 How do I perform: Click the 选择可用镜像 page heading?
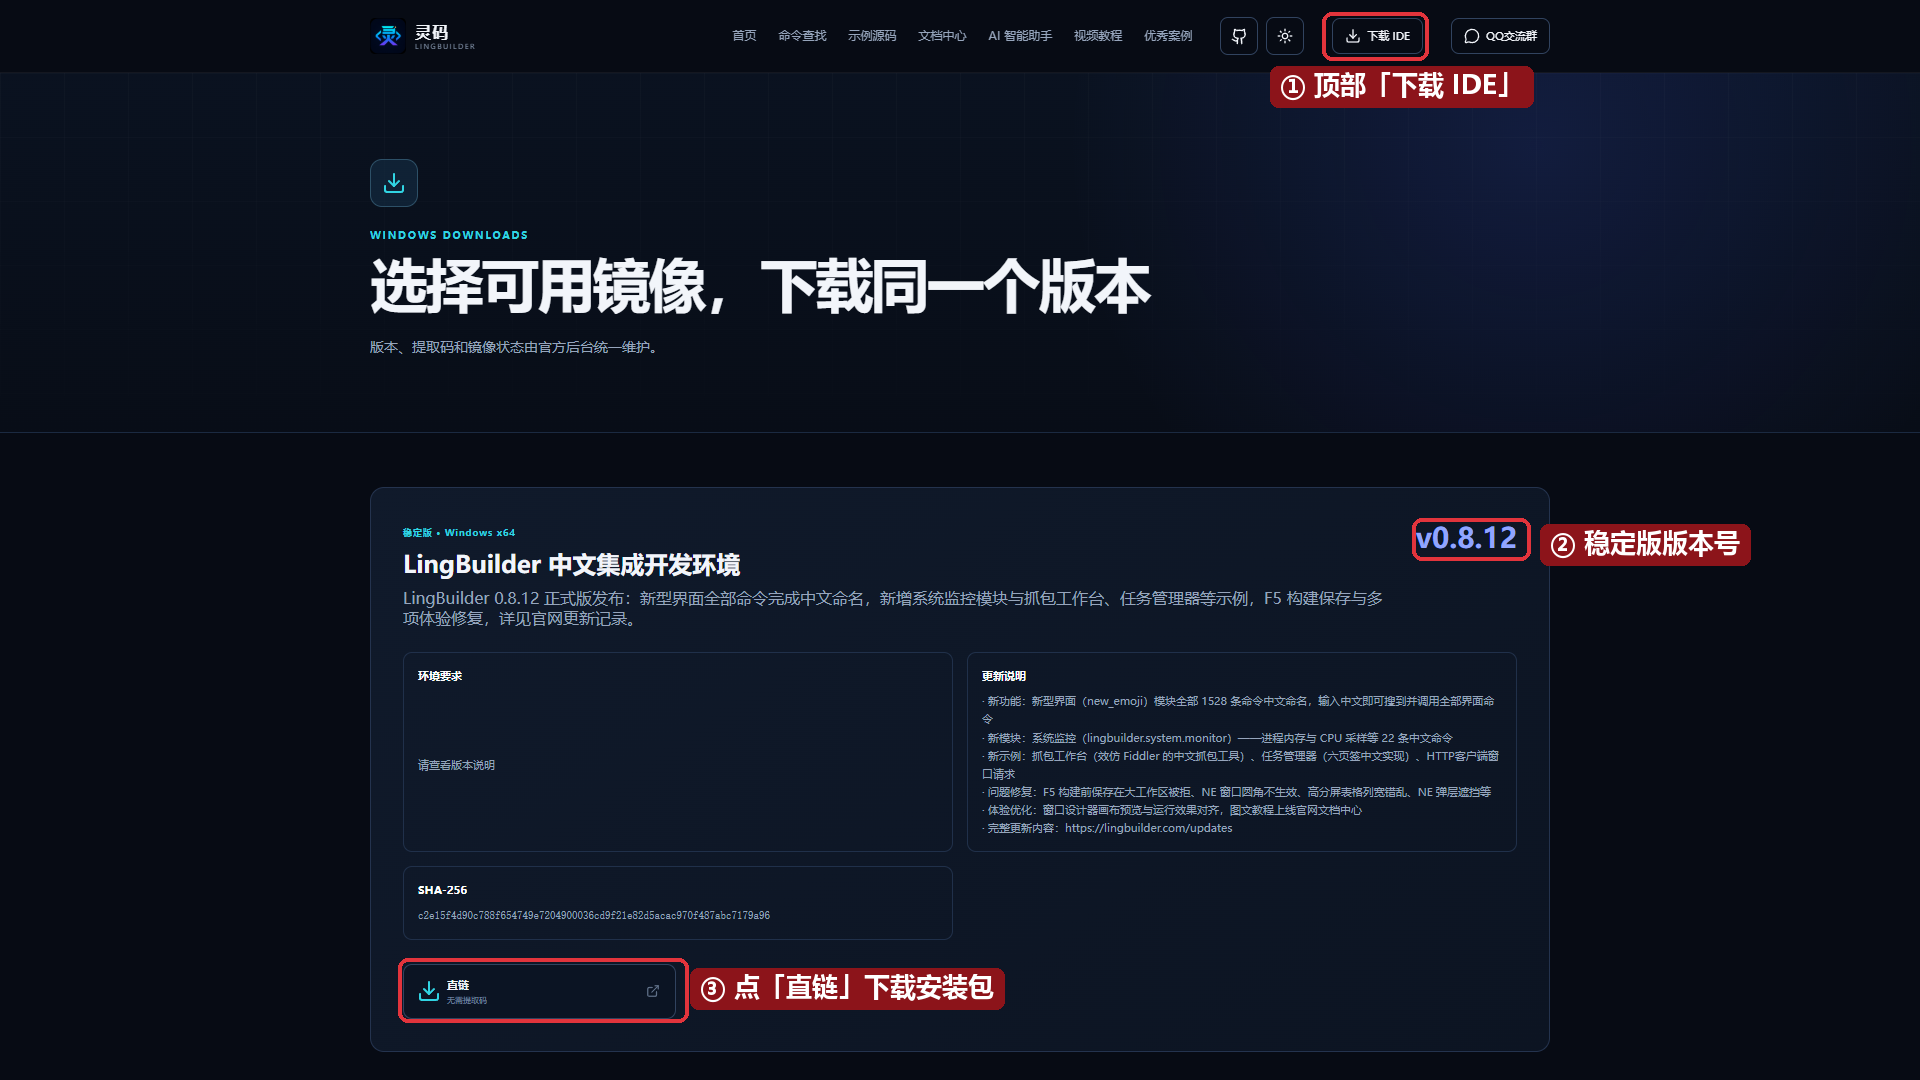tap(760, 287)
